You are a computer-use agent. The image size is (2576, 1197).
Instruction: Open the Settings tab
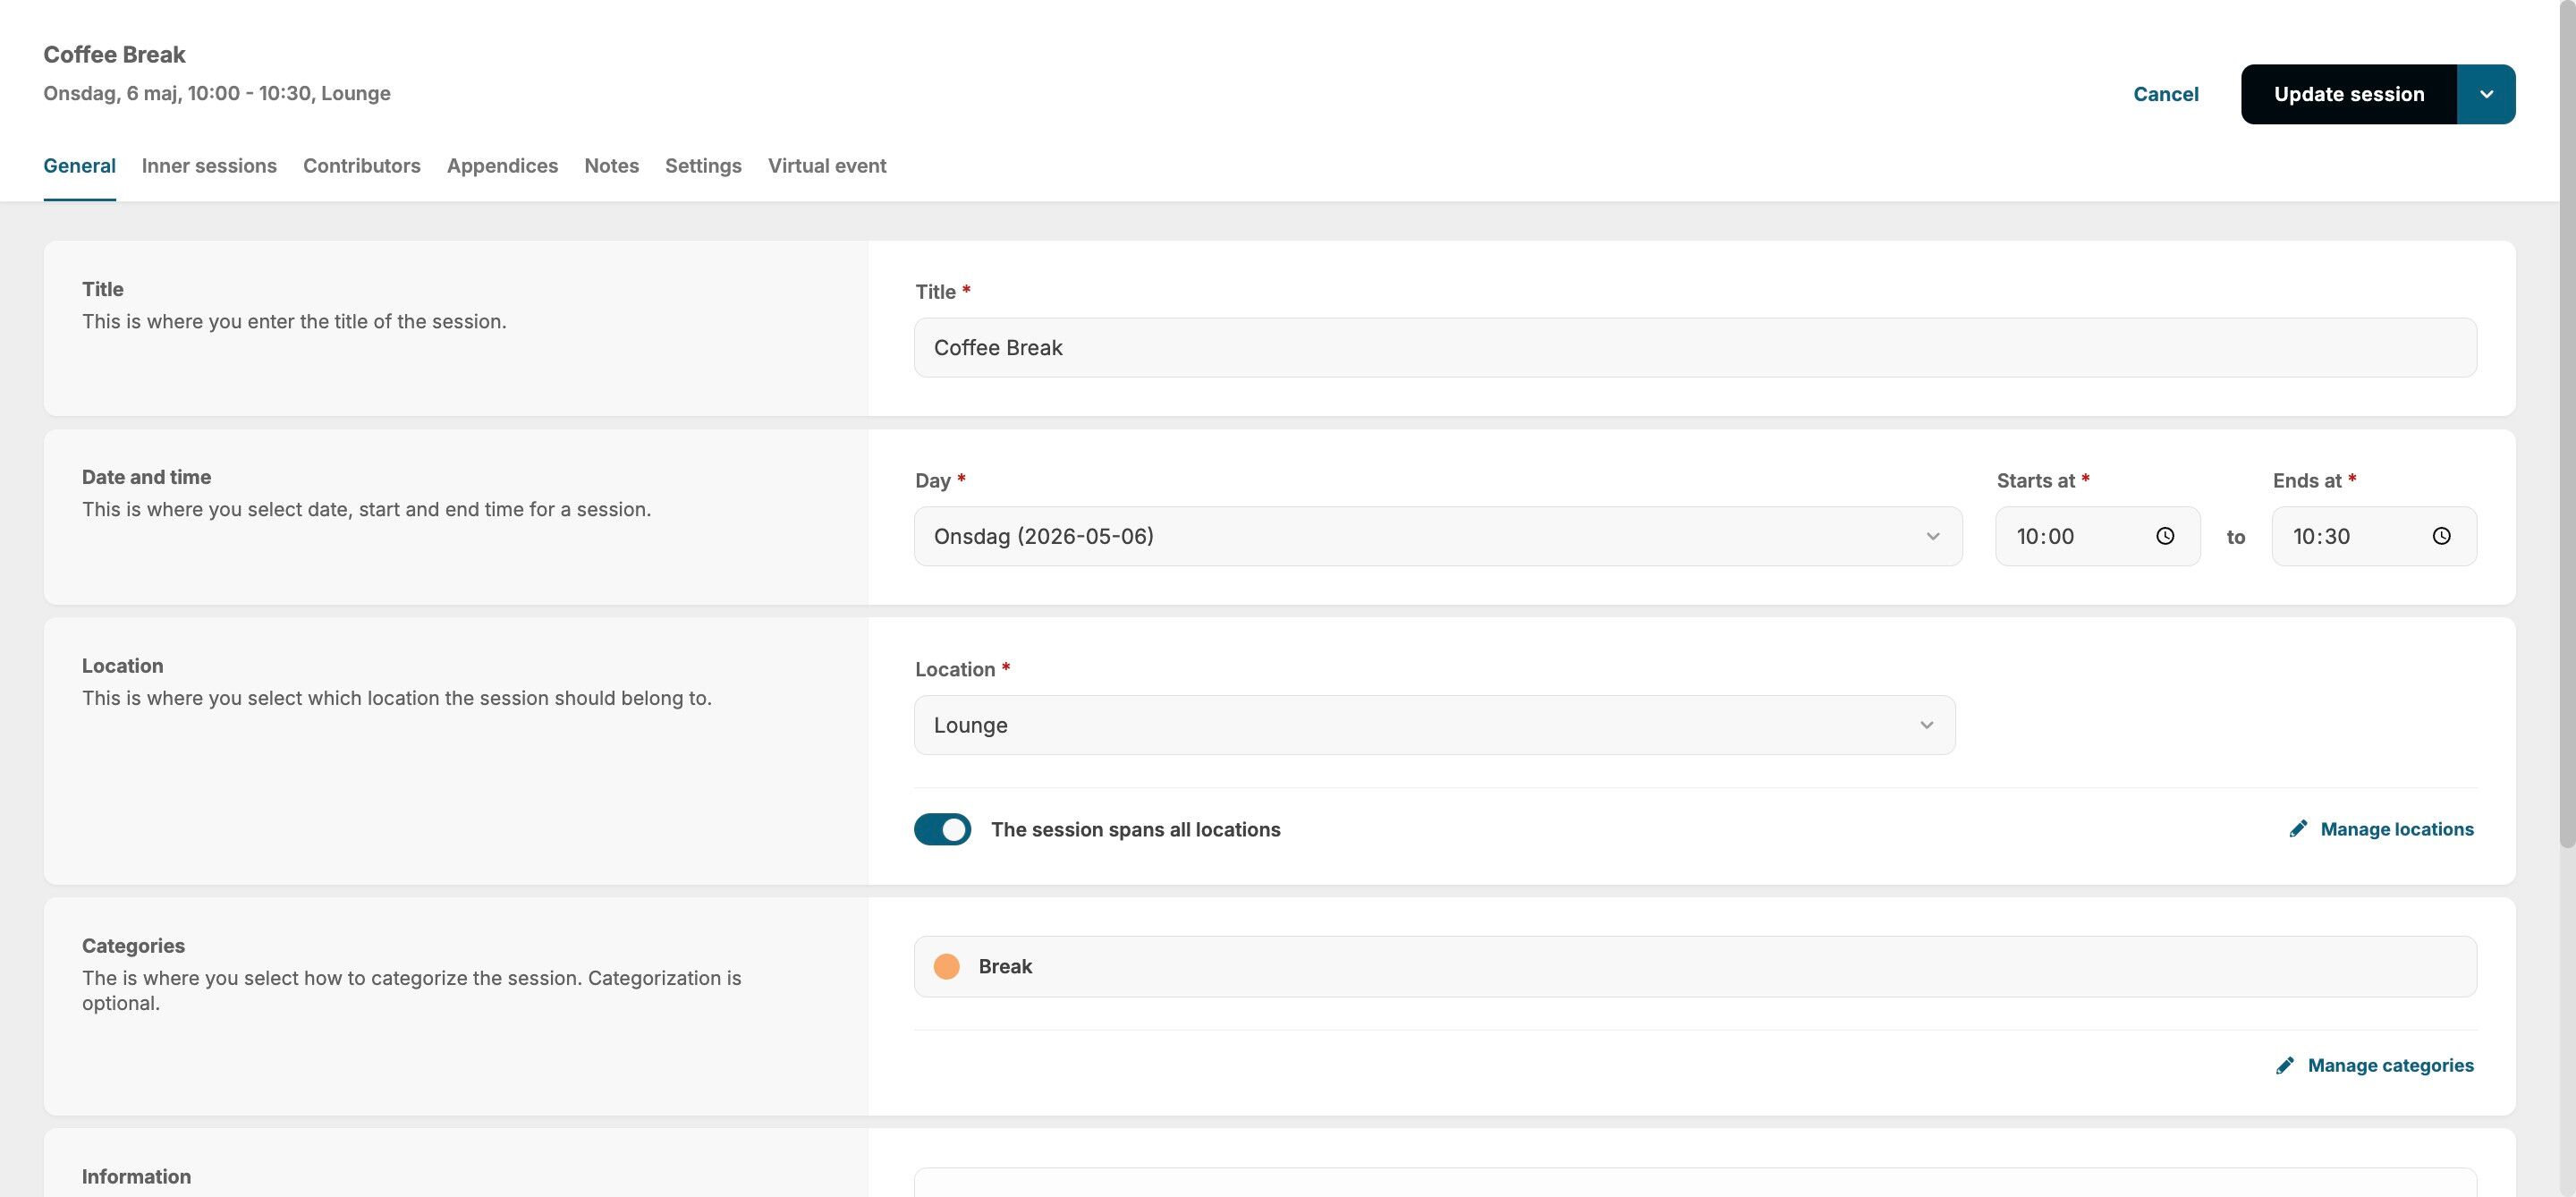click(703, 166)
